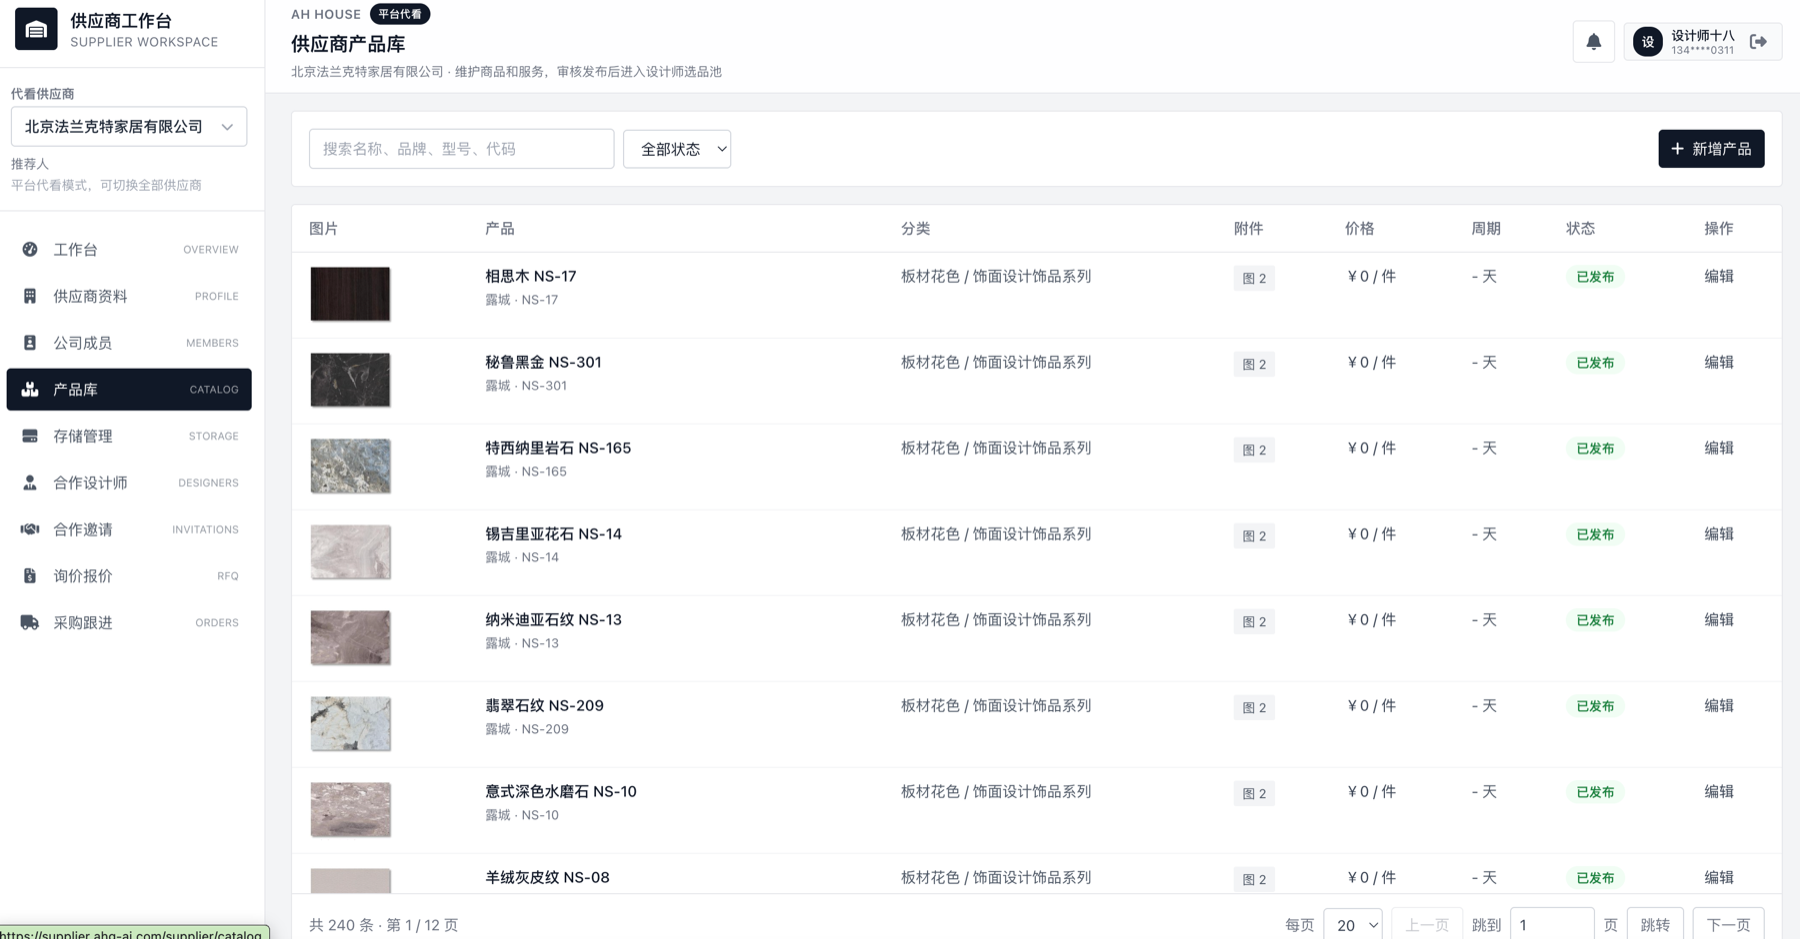This screenshot has height=939, width=1800.
Task: Edit the 相思木 NS-17 product
Action: (1719, 277)
